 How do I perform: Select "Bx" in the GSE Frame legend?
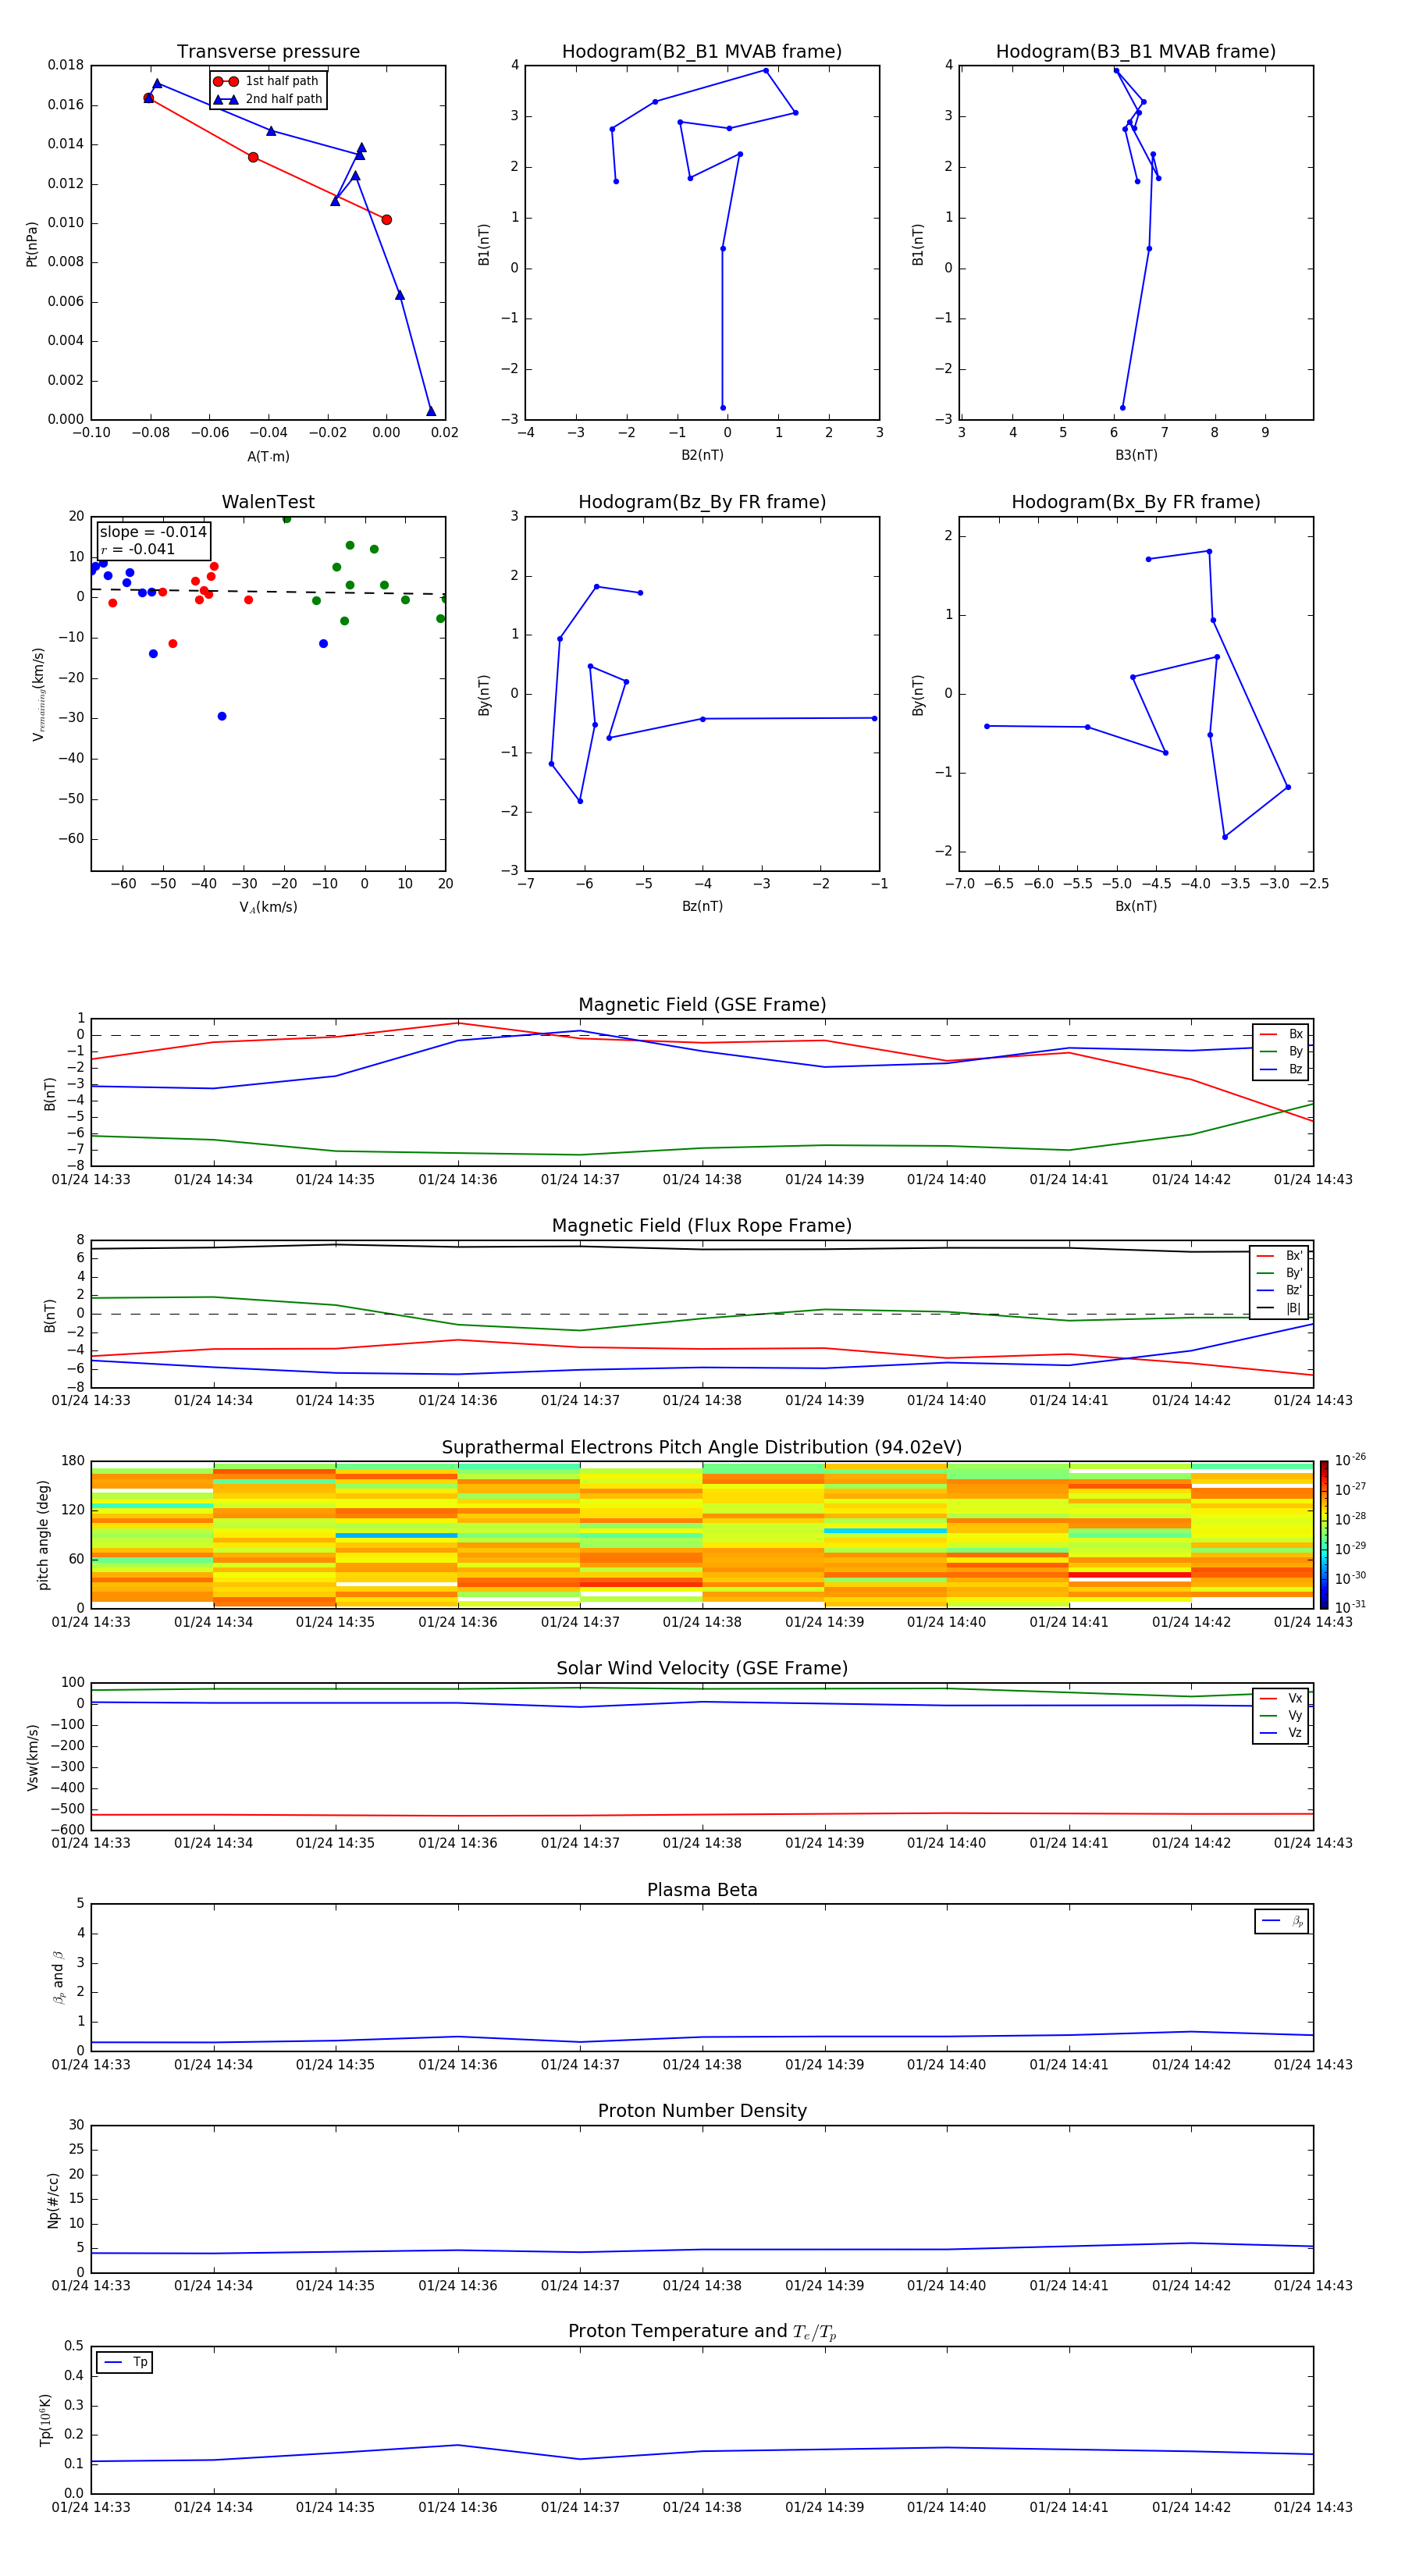coord(1281,1034)
